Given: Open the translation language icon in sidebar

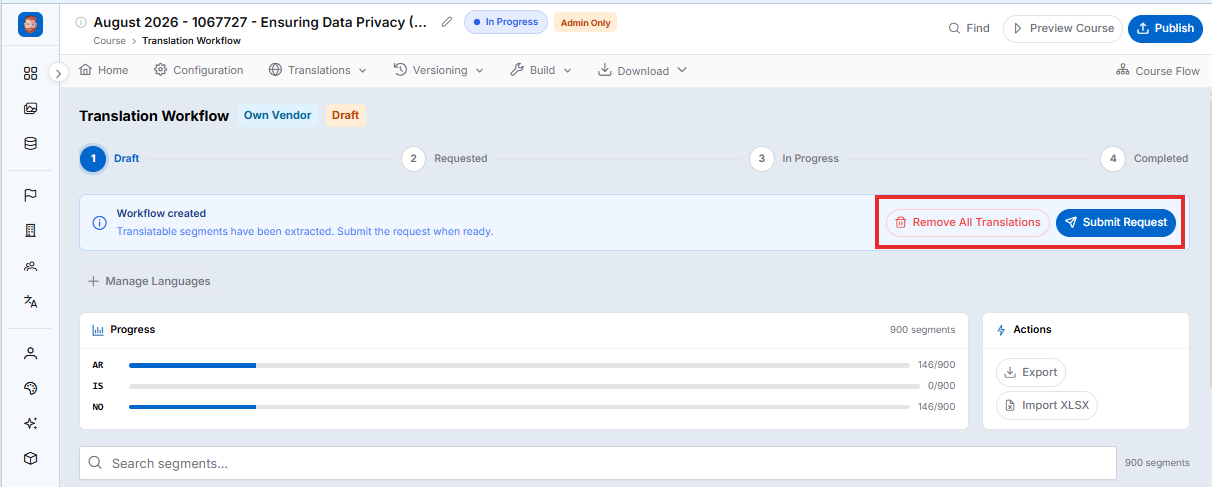Looking at the screenshot, I should [x=30, y=301].
